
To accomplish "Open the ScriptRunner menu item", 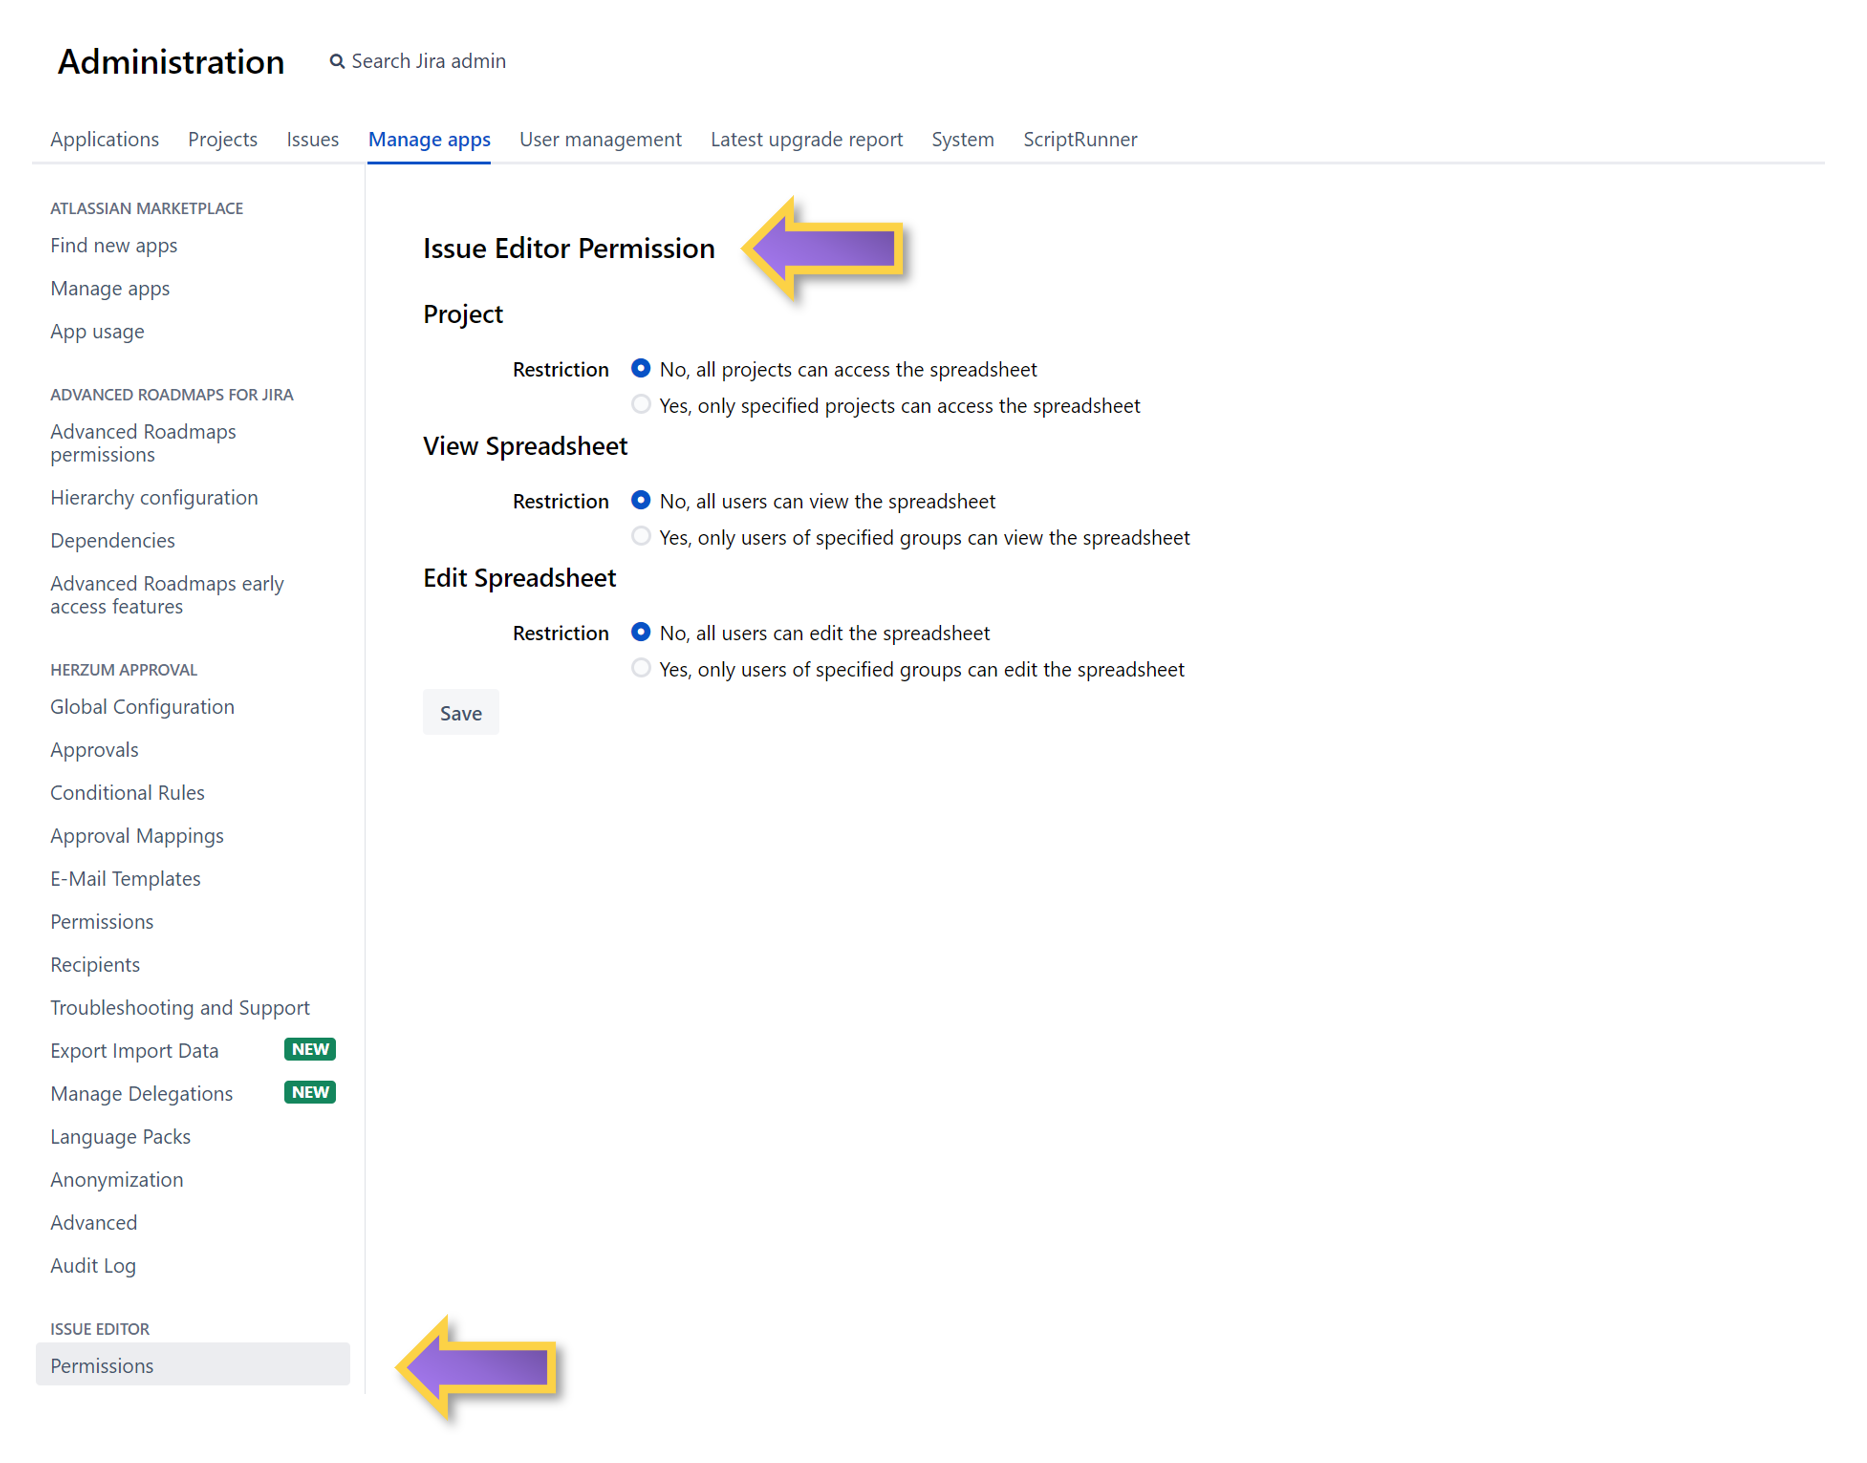I will tap(1079, 139).
